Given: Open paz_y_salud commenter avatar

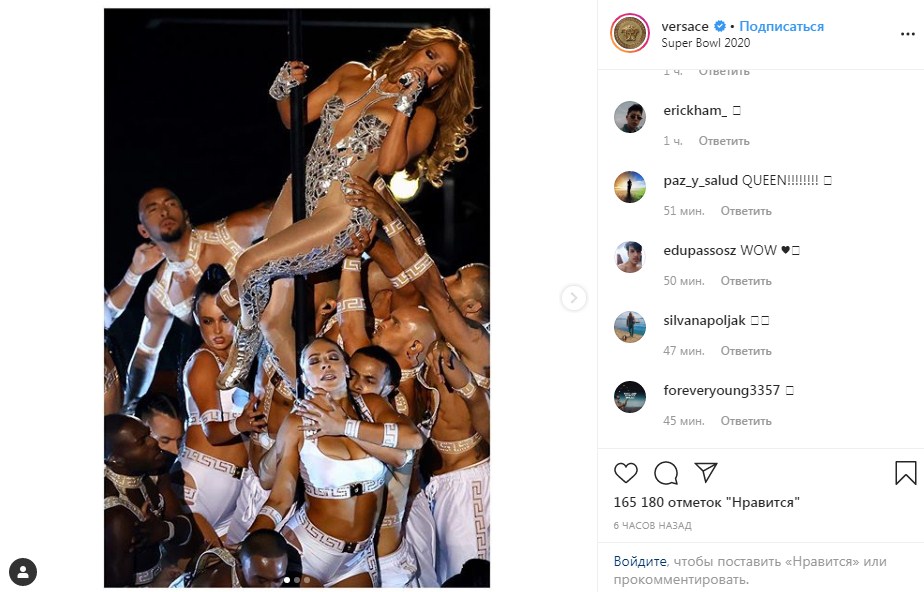Looking at the screenshot, I should click(x=630, y=187).
